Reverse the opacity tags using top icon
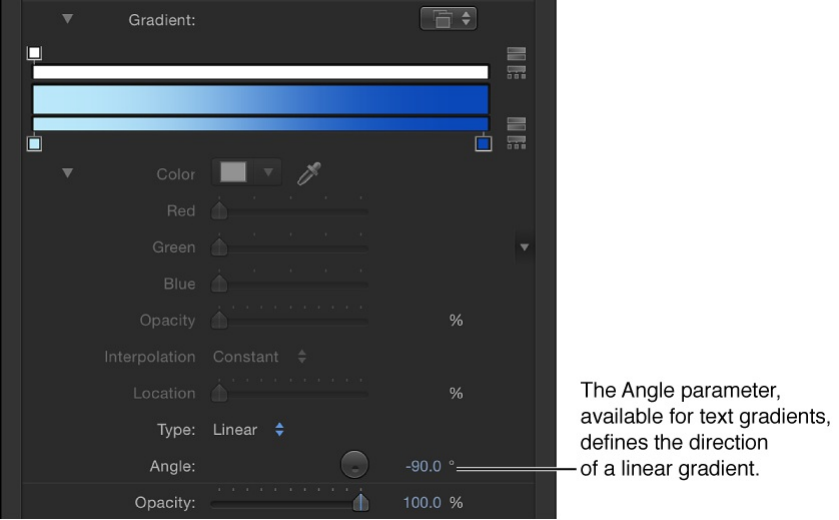The width and height of the screenshot is (839, 520). coord(516,54)
